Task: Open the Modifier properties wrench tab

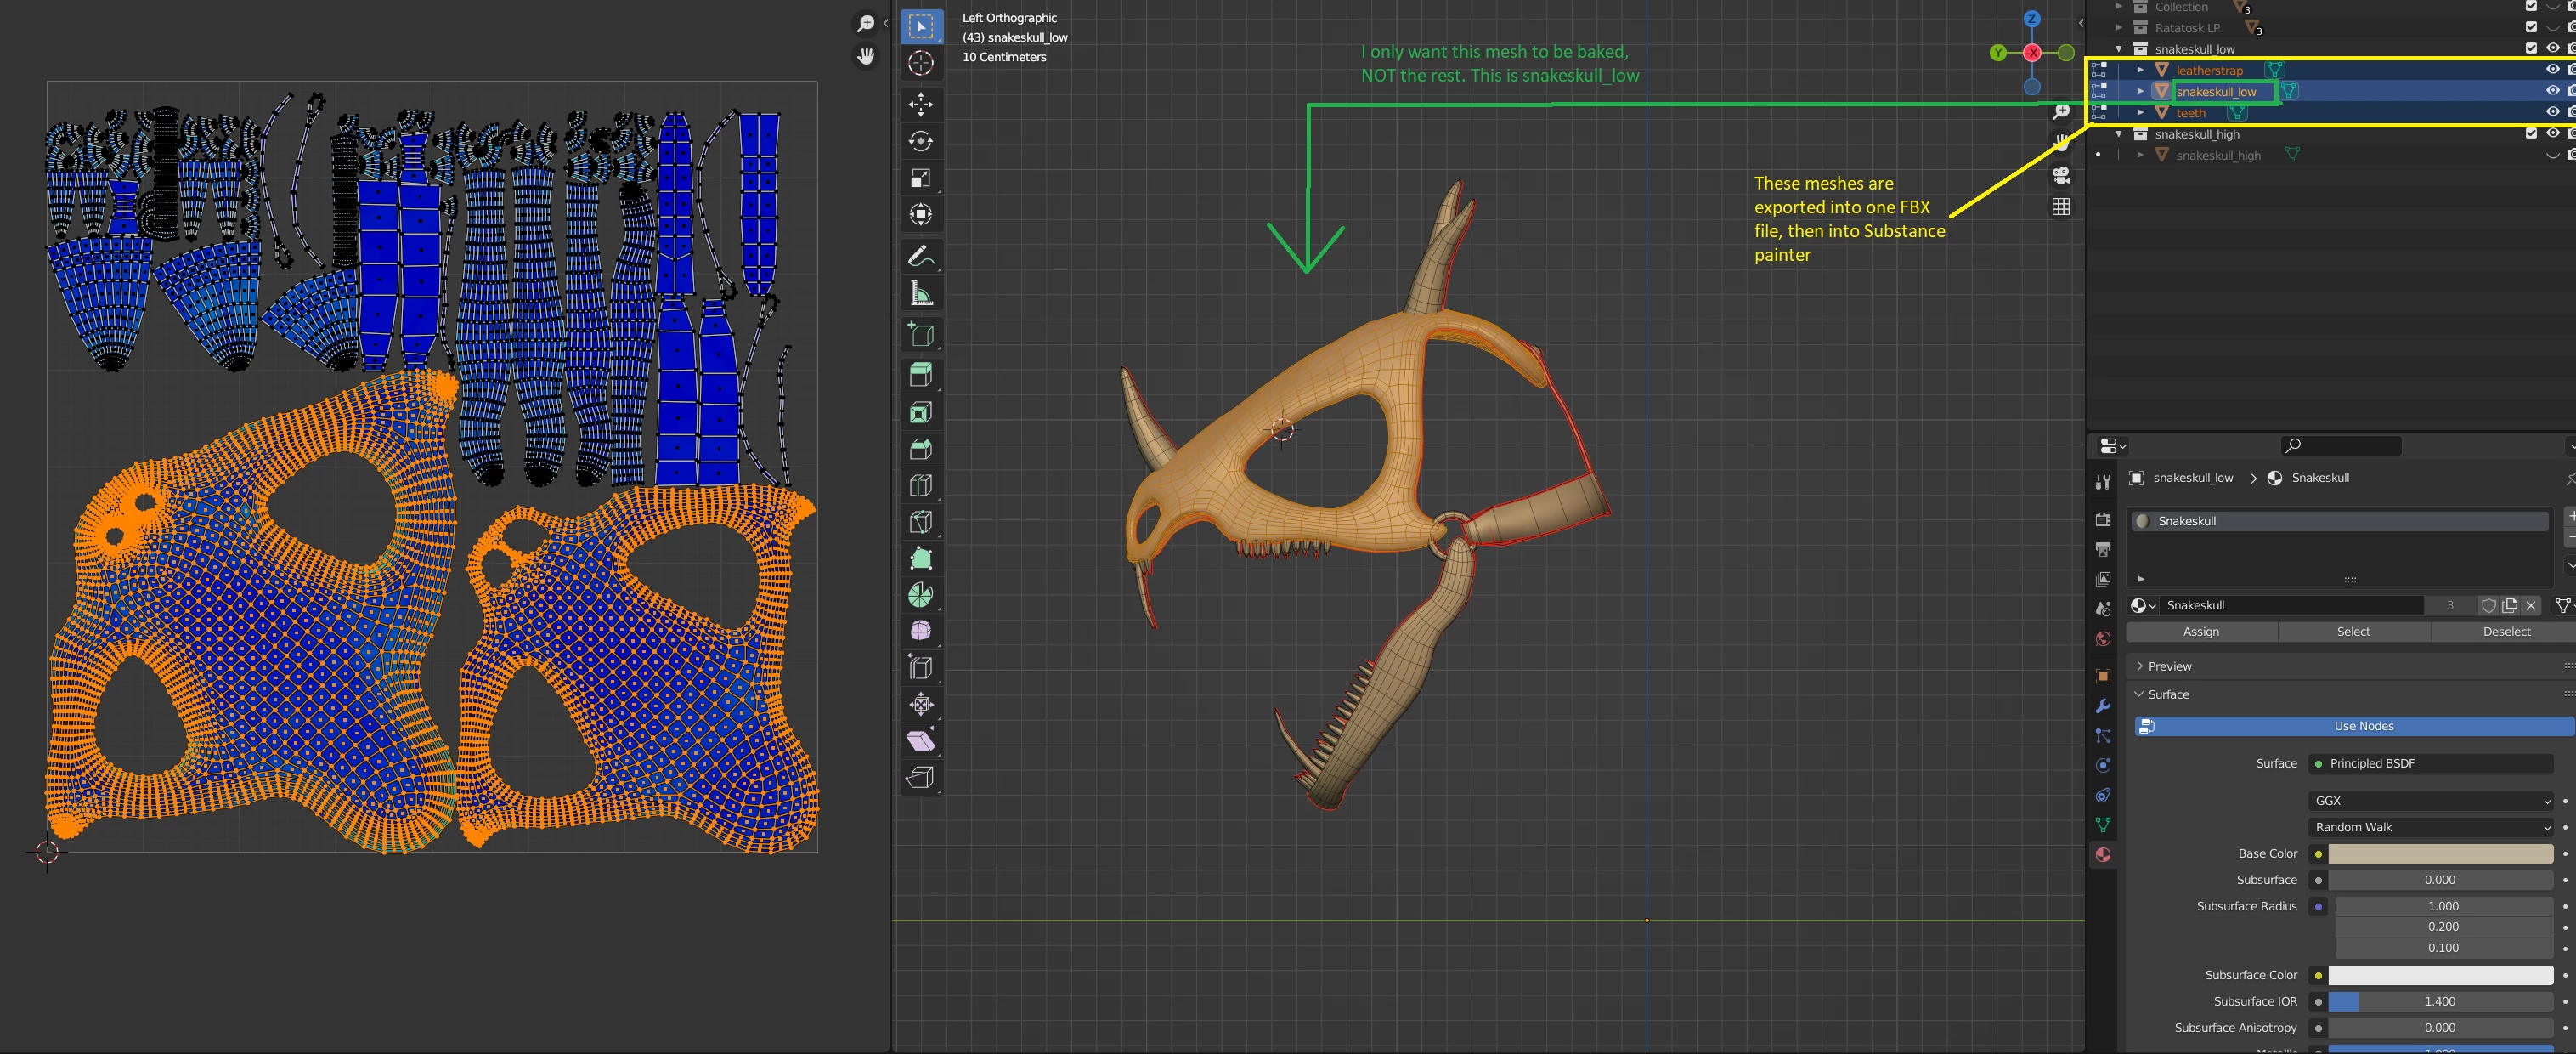Action: pyautogui.click(x=2103, y=706)
